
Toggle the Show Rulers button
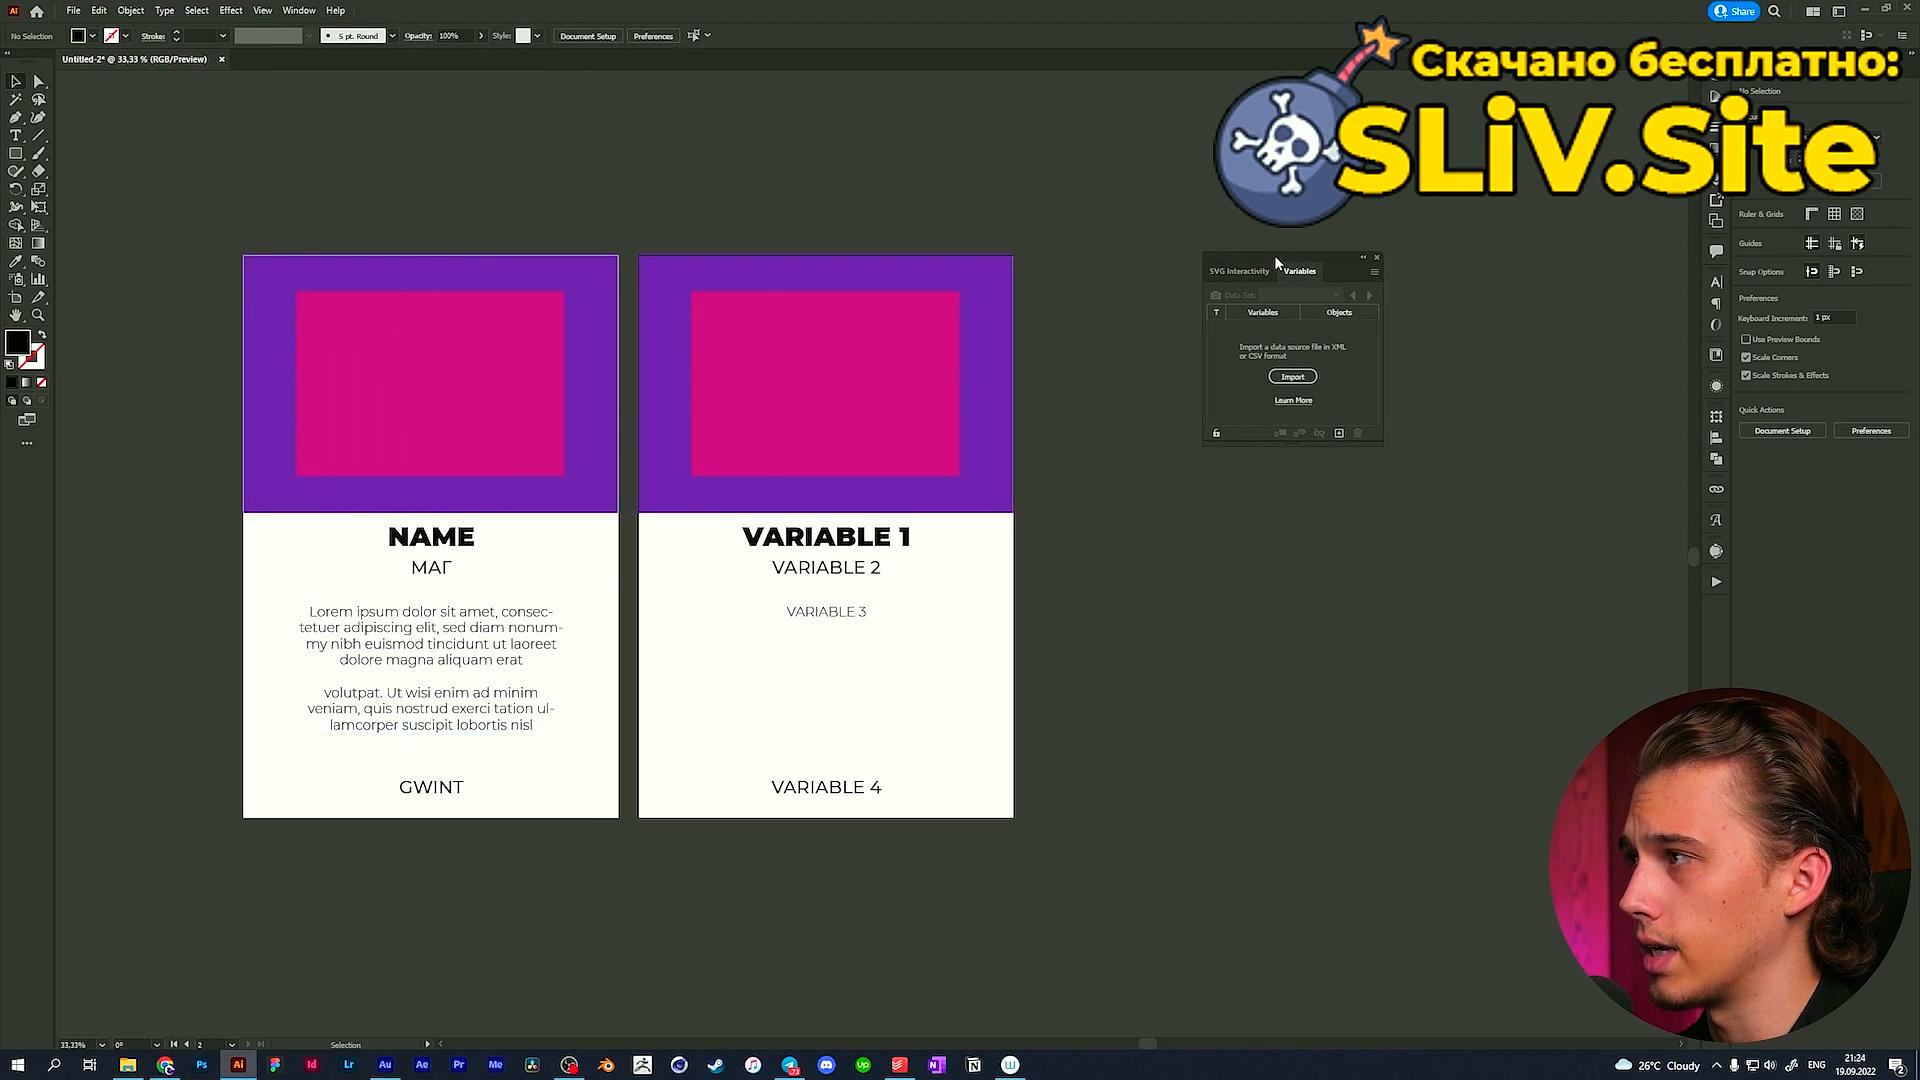click(x=1812, y=214)
